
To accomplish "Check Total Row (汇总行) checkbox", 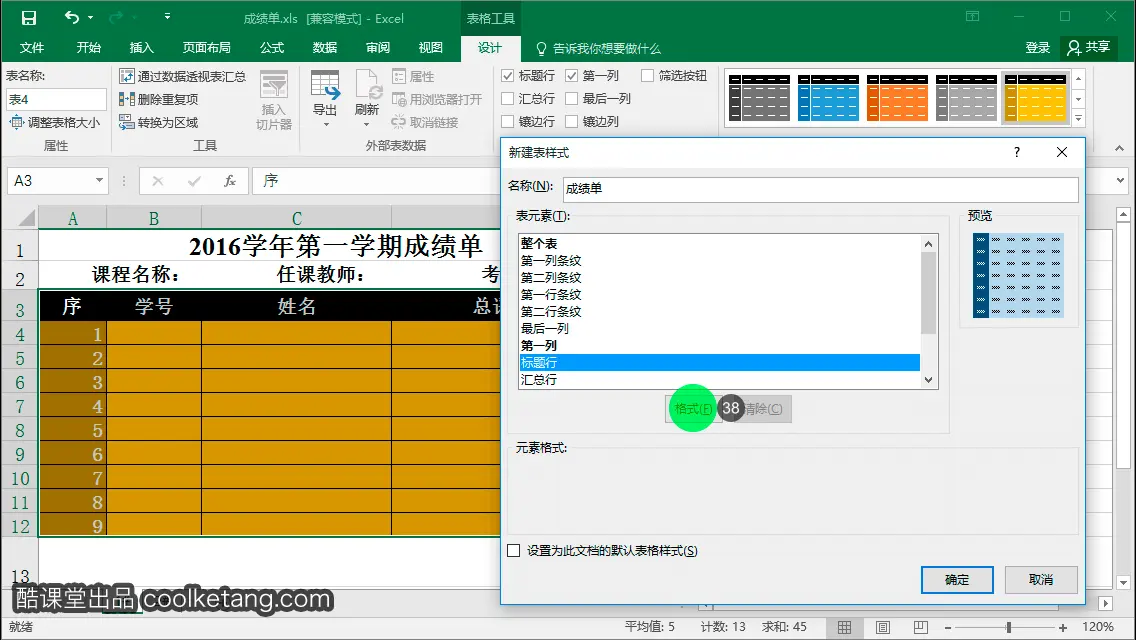I will pyautogui.click(x=508, y=99).
